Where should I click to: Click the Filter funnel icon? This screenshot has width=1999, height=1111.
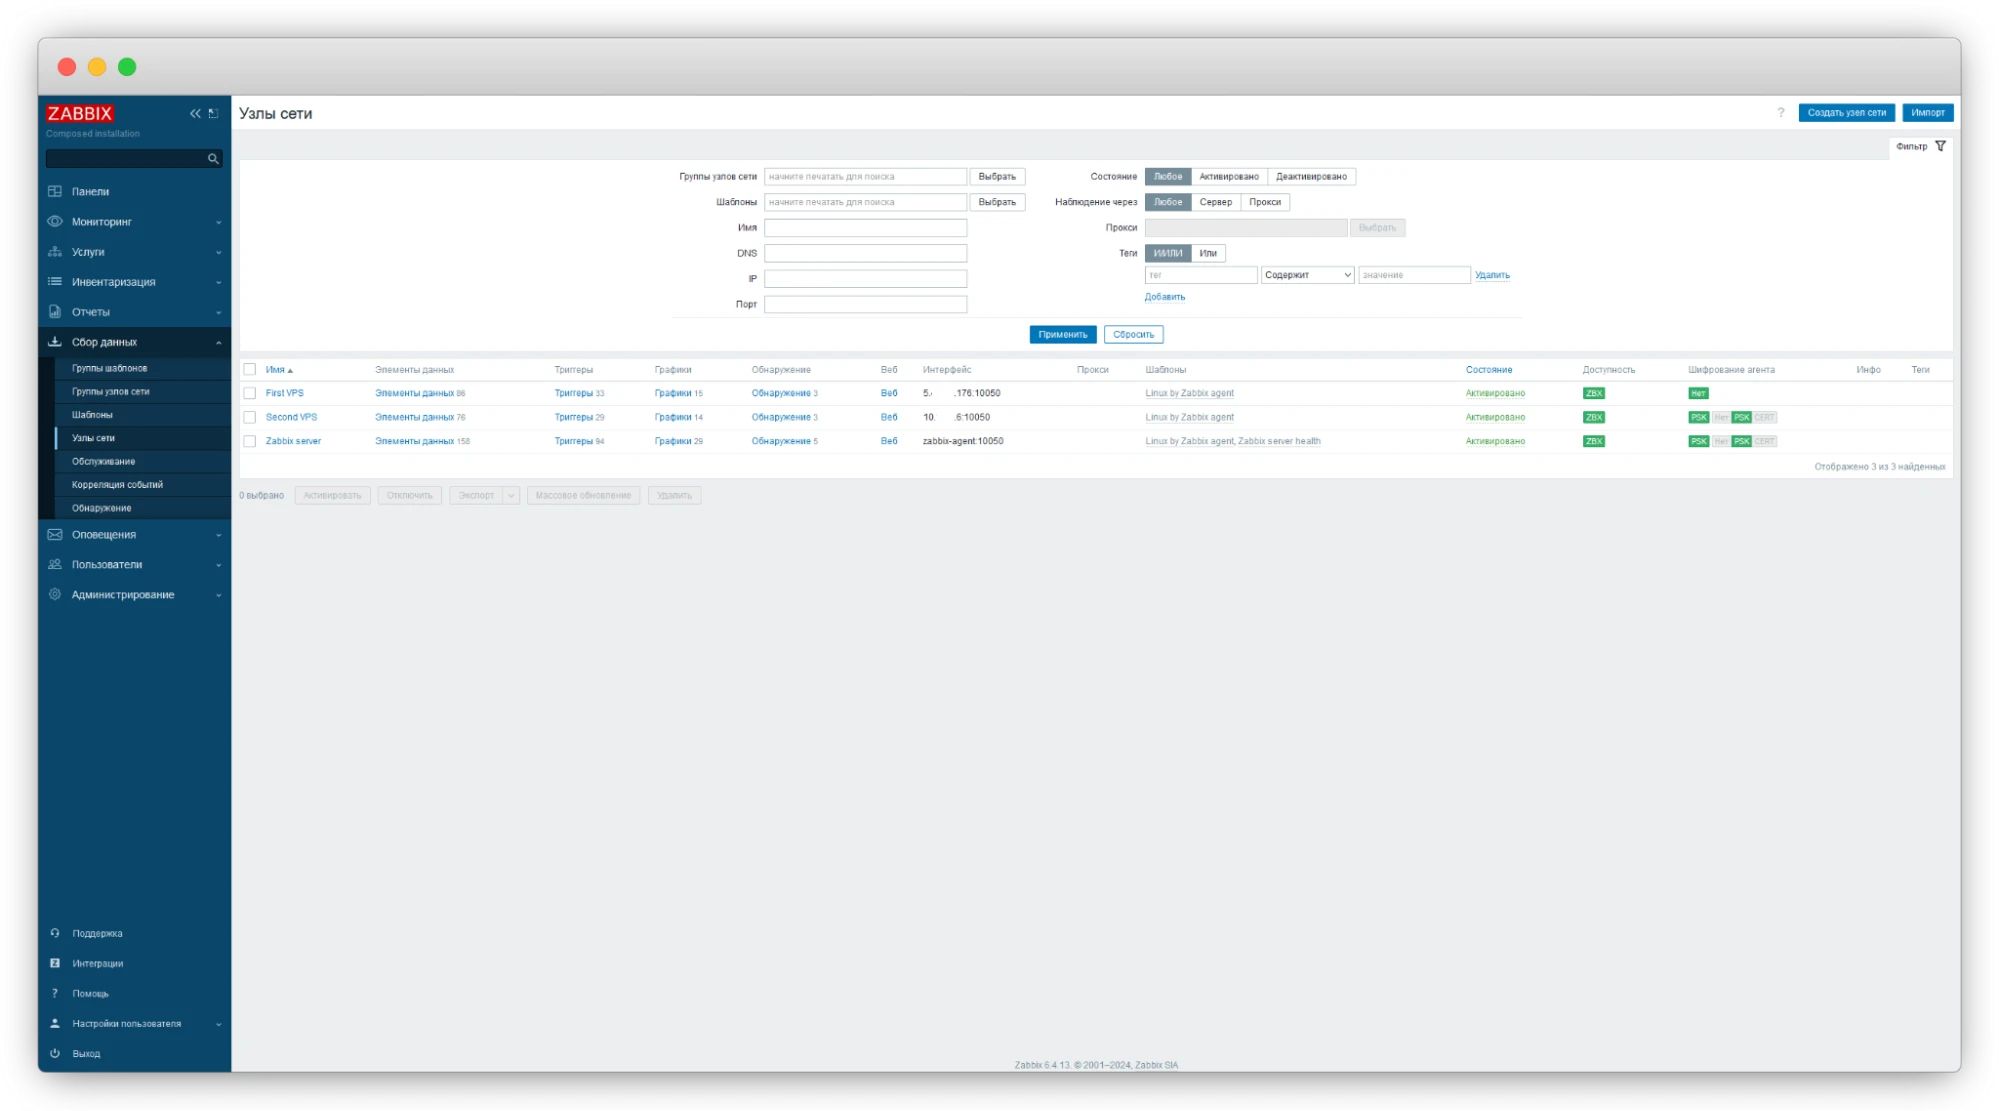point(1940,146)
